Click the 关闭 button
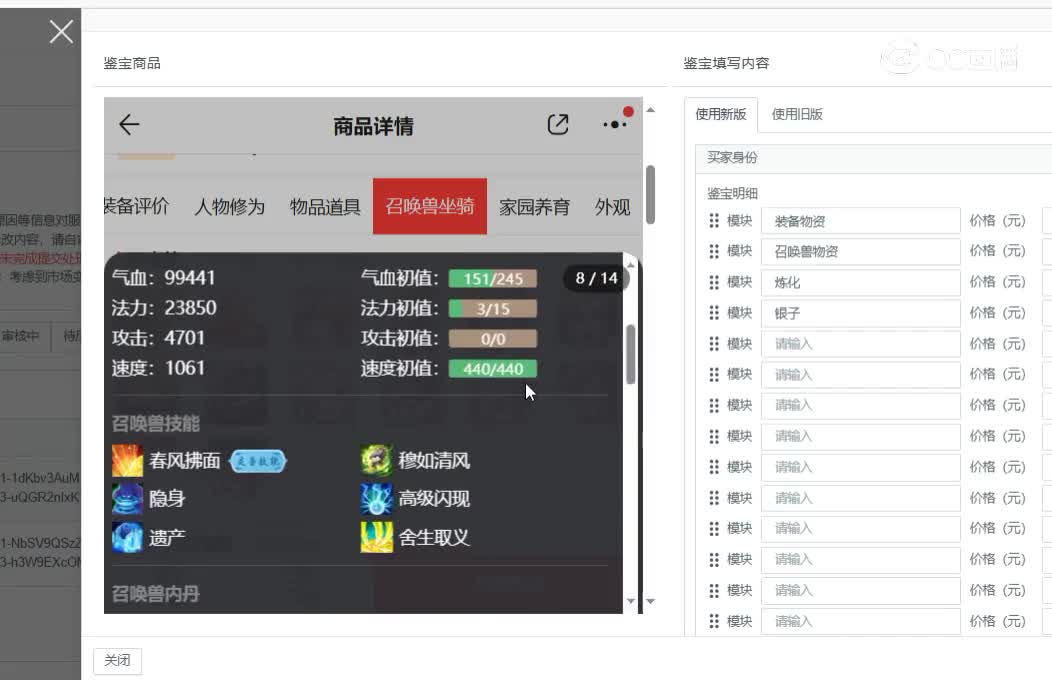1052x680 pixels. [x=117, y=661]
